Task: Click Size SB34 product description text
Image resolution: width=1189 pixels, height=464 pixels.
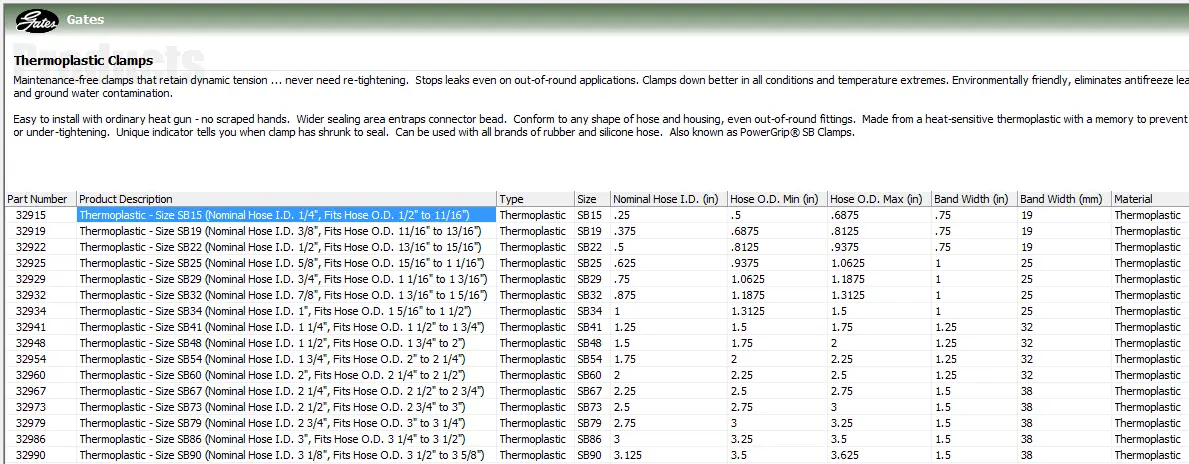Action: coord(276,311)
